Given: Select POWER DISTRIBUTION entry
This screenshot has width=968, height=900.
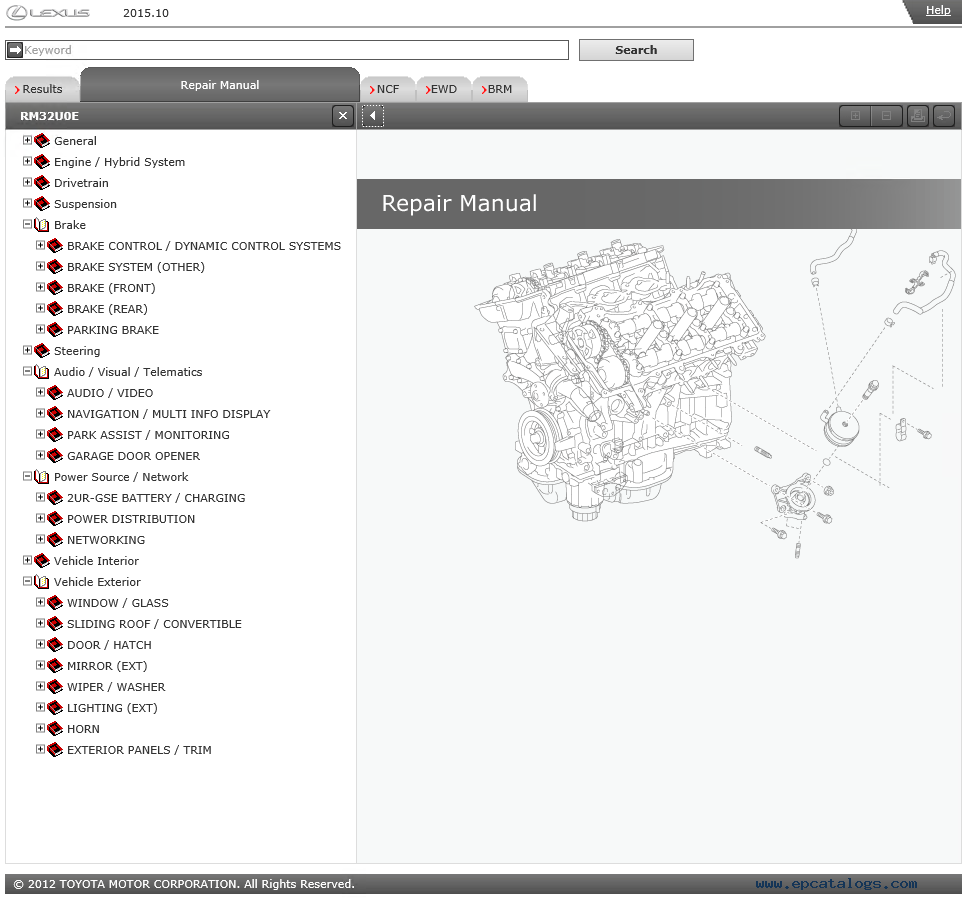Looking at the screenshot, I should coord(131,519).
